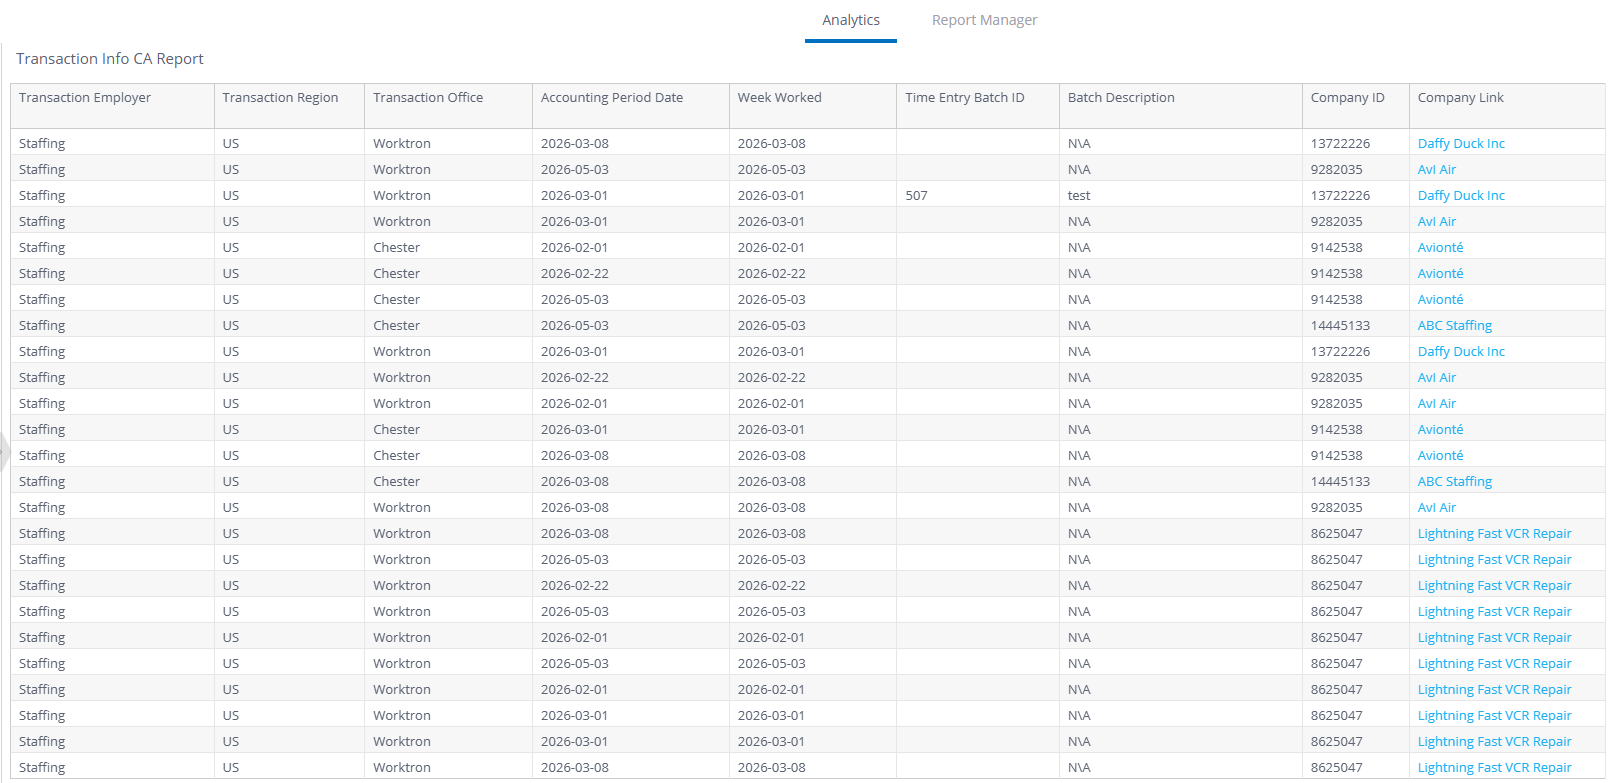Select the Transaction Office column header
This screenshot has width=1617, height=783.
[x=448, y=105]
